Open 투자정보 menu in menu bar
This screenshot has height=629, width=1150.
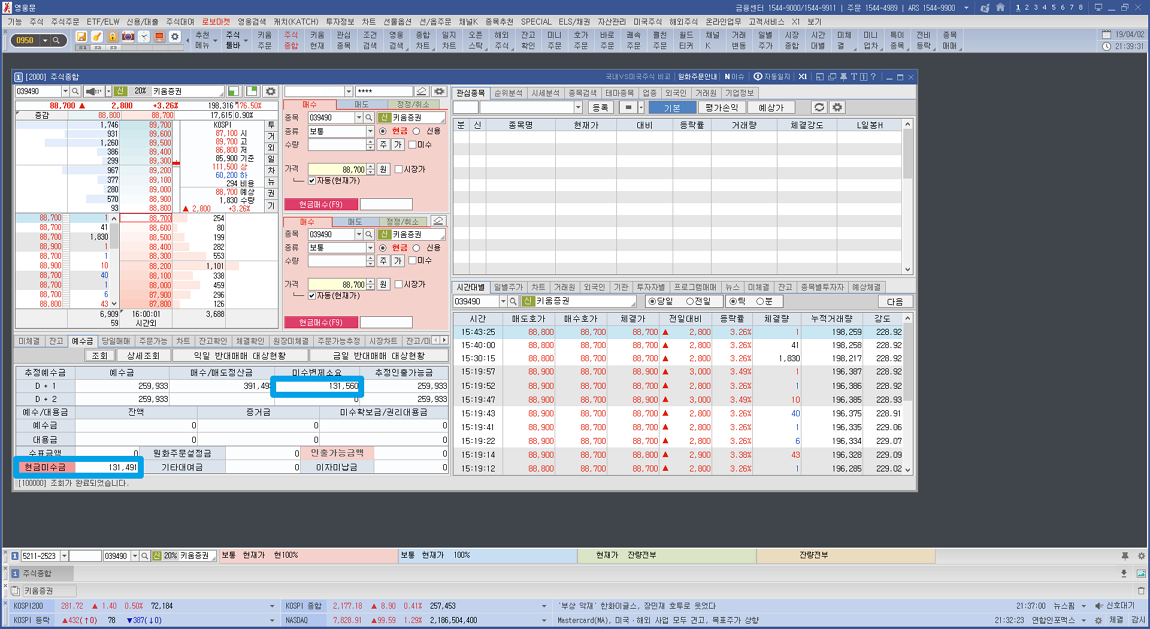pyautogui.click(x=340, y=22)
